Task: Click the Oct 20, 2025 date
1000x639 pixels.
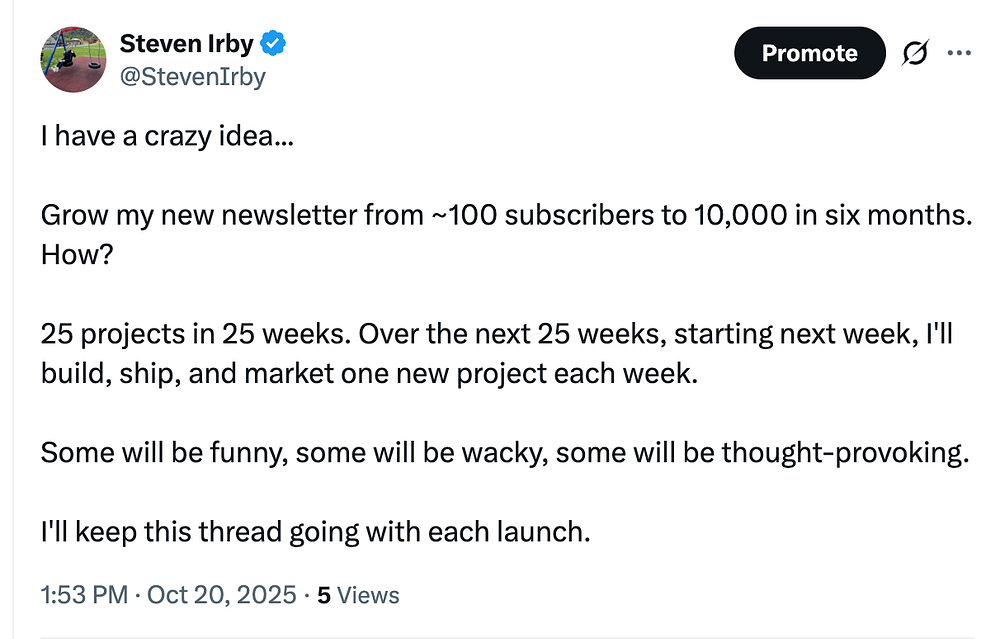Action: 221,596
